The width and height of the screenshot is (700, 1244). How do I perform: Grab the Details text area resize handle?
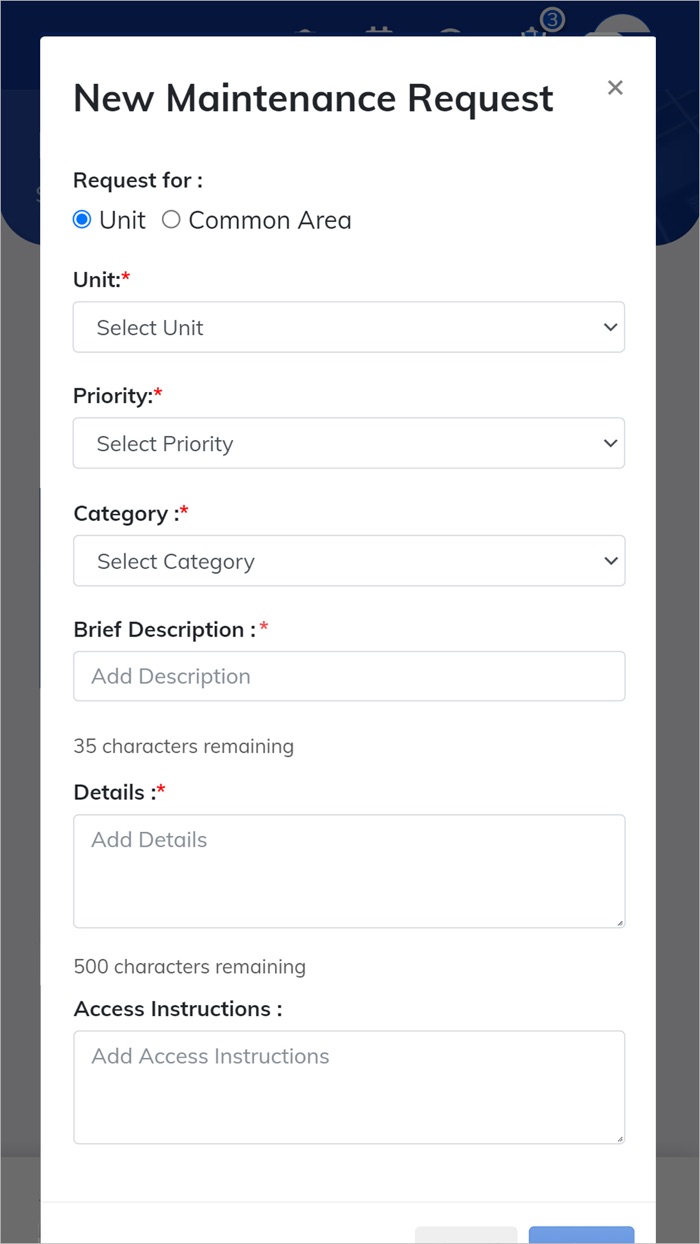pyautogui.click(x=619, y=922)
